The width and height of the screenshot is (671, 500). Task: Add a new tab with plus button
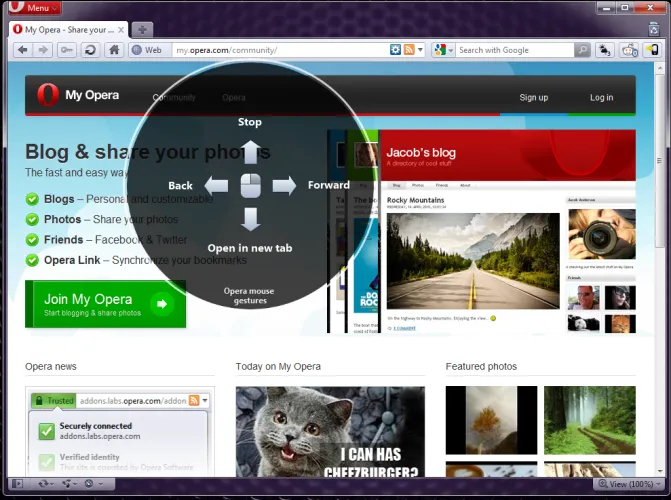point(142,30)
